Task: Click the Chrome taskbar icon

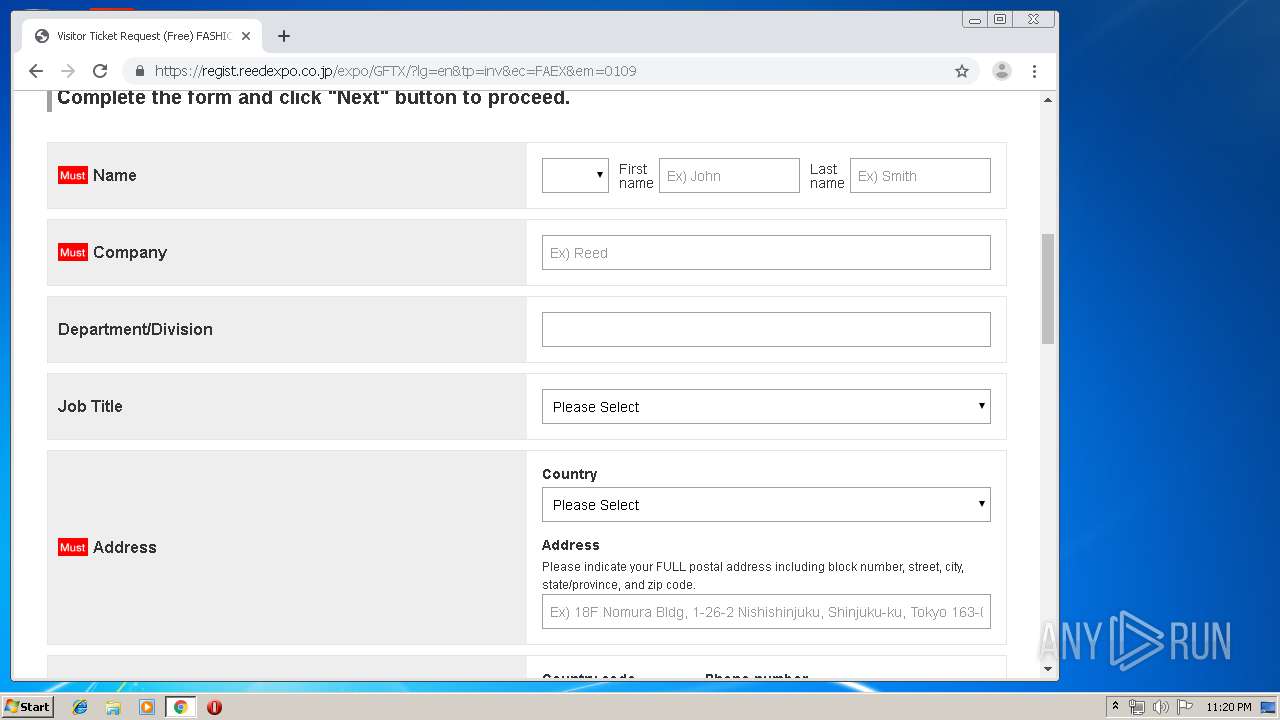Action: (180, 707)
